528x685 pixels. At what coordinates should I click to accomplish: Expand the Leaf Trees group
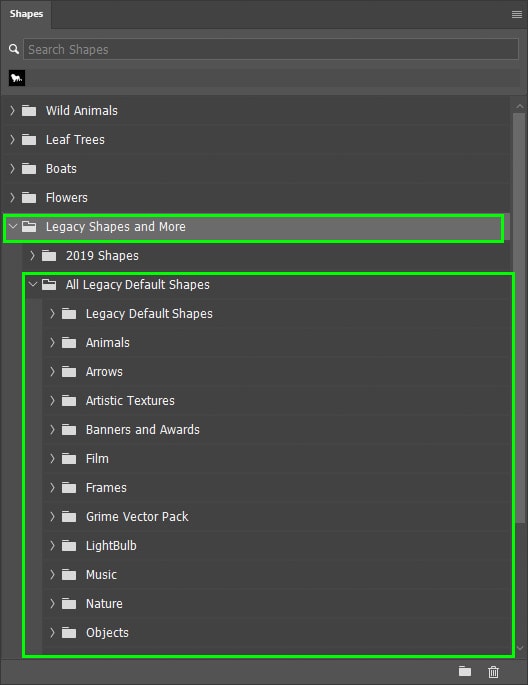pos(12,139)
